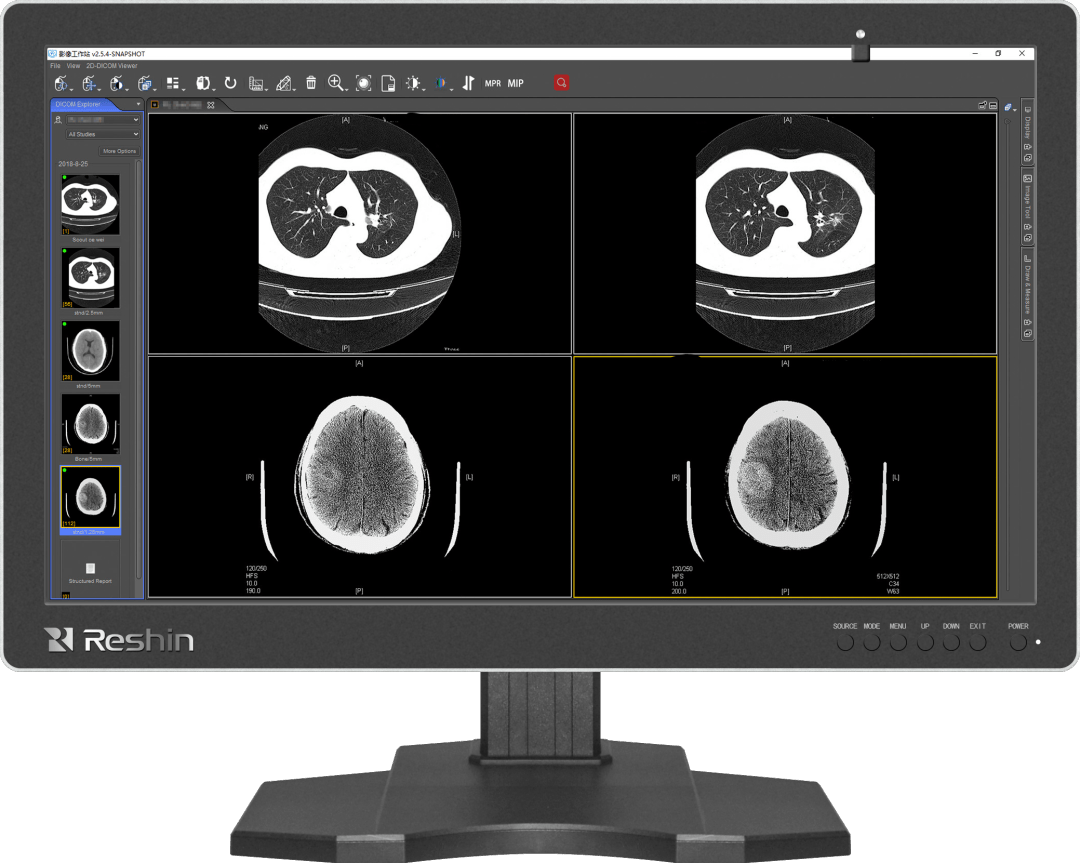Click the More Options button

coord(119,151)
